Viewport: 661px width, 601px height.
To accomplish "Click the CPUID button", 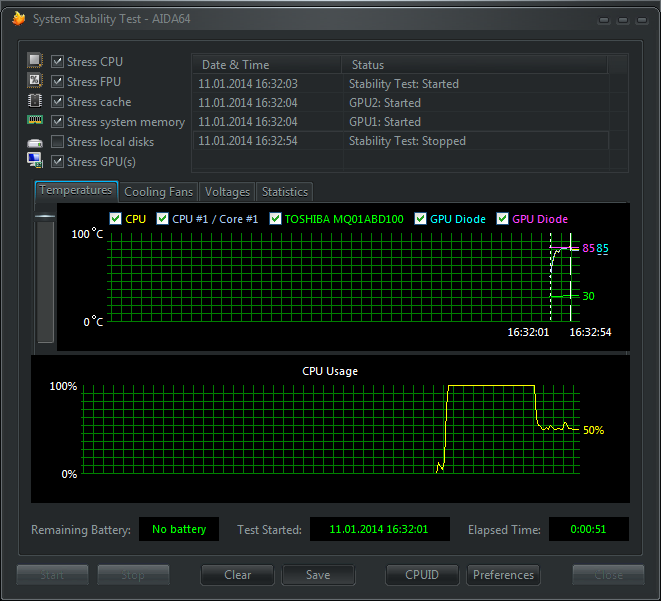I will click(422, 575).
